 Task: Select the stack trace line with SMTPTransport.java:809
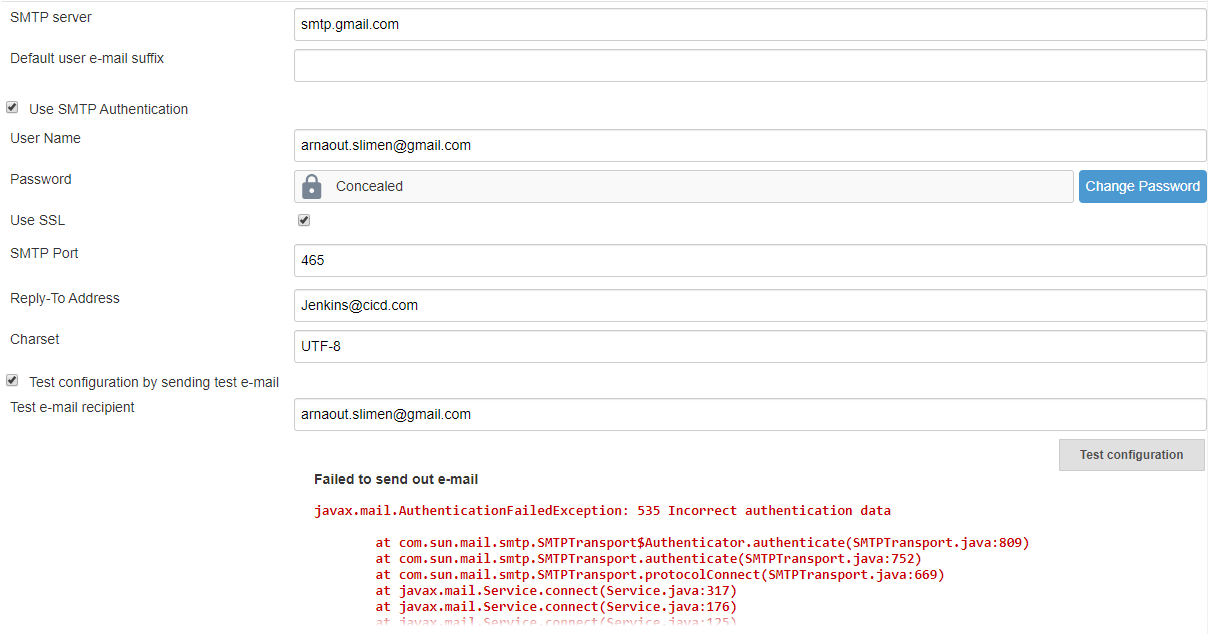tap(702, 543)
